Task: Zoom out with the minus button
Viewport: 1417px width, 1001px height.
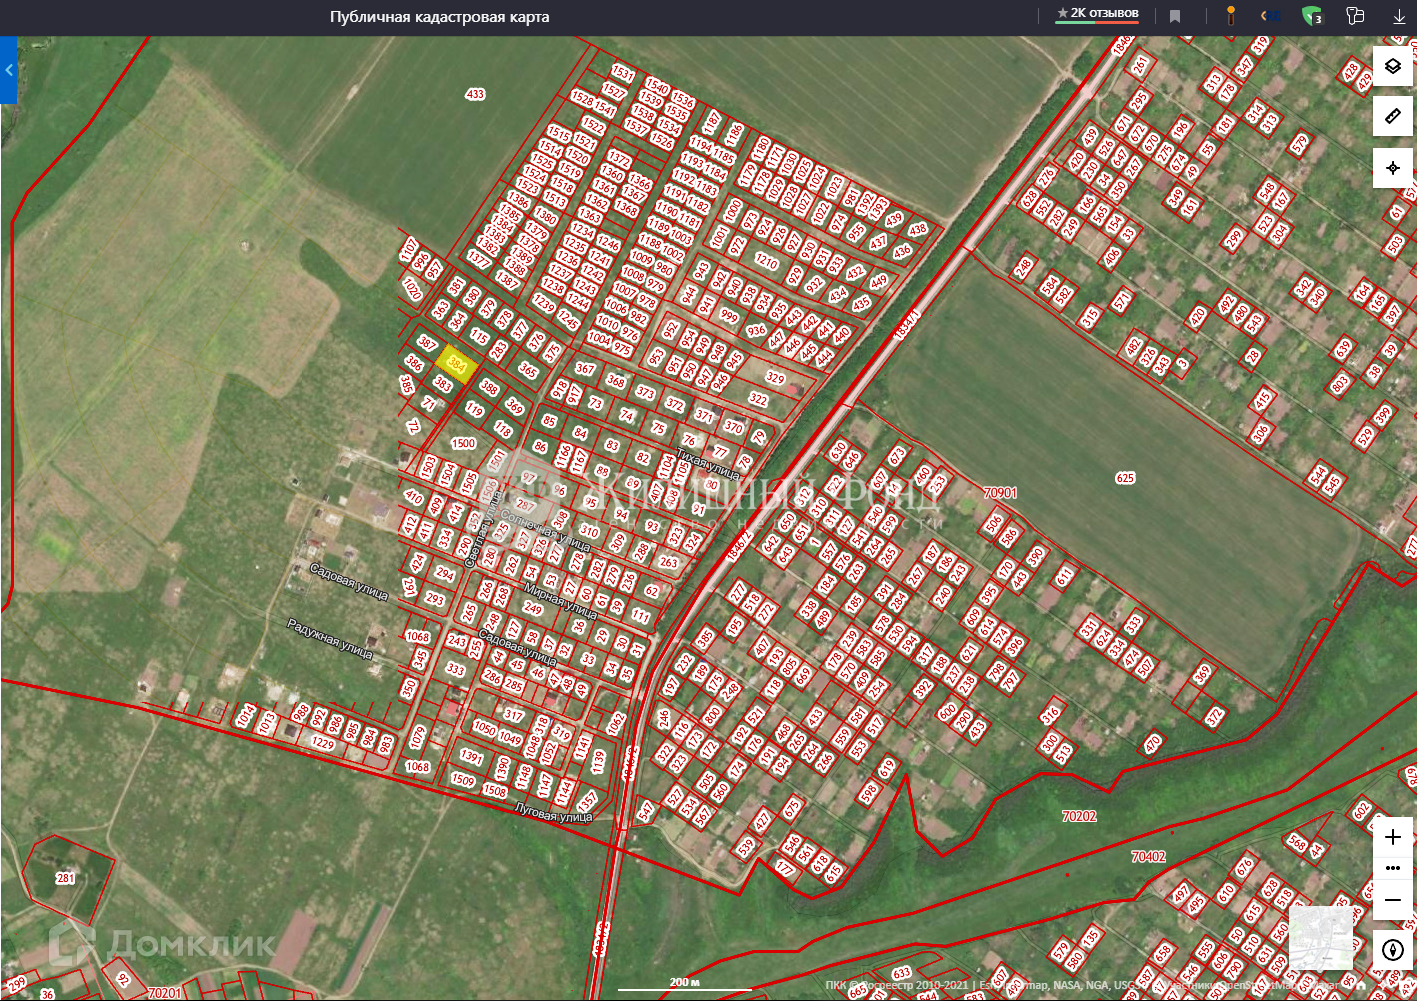Action: [x=1393, y=900]
